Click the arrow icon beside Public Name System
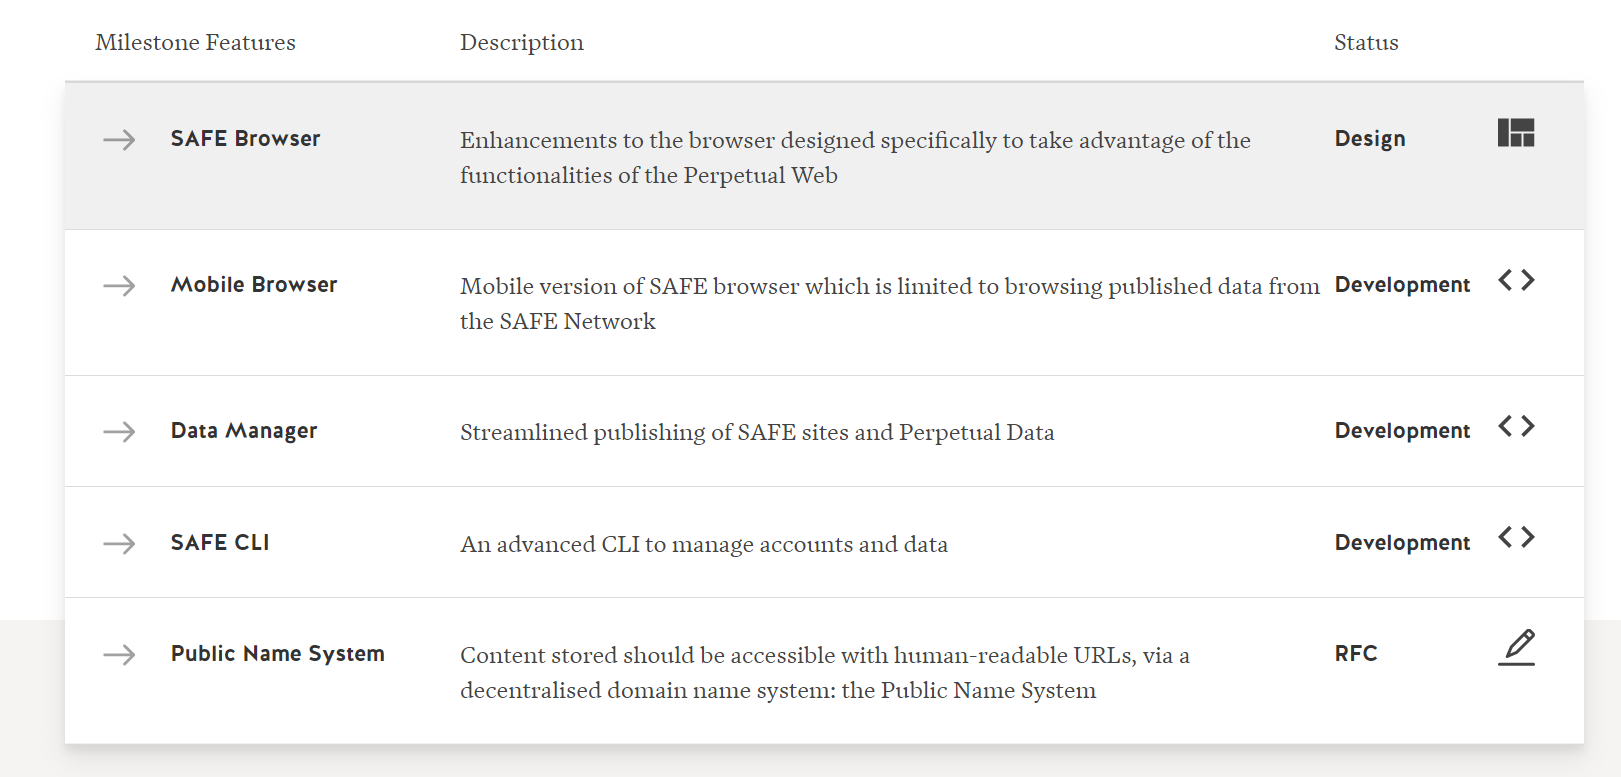The height and width of the screenshot is (777, 1621). coord(119,655)
